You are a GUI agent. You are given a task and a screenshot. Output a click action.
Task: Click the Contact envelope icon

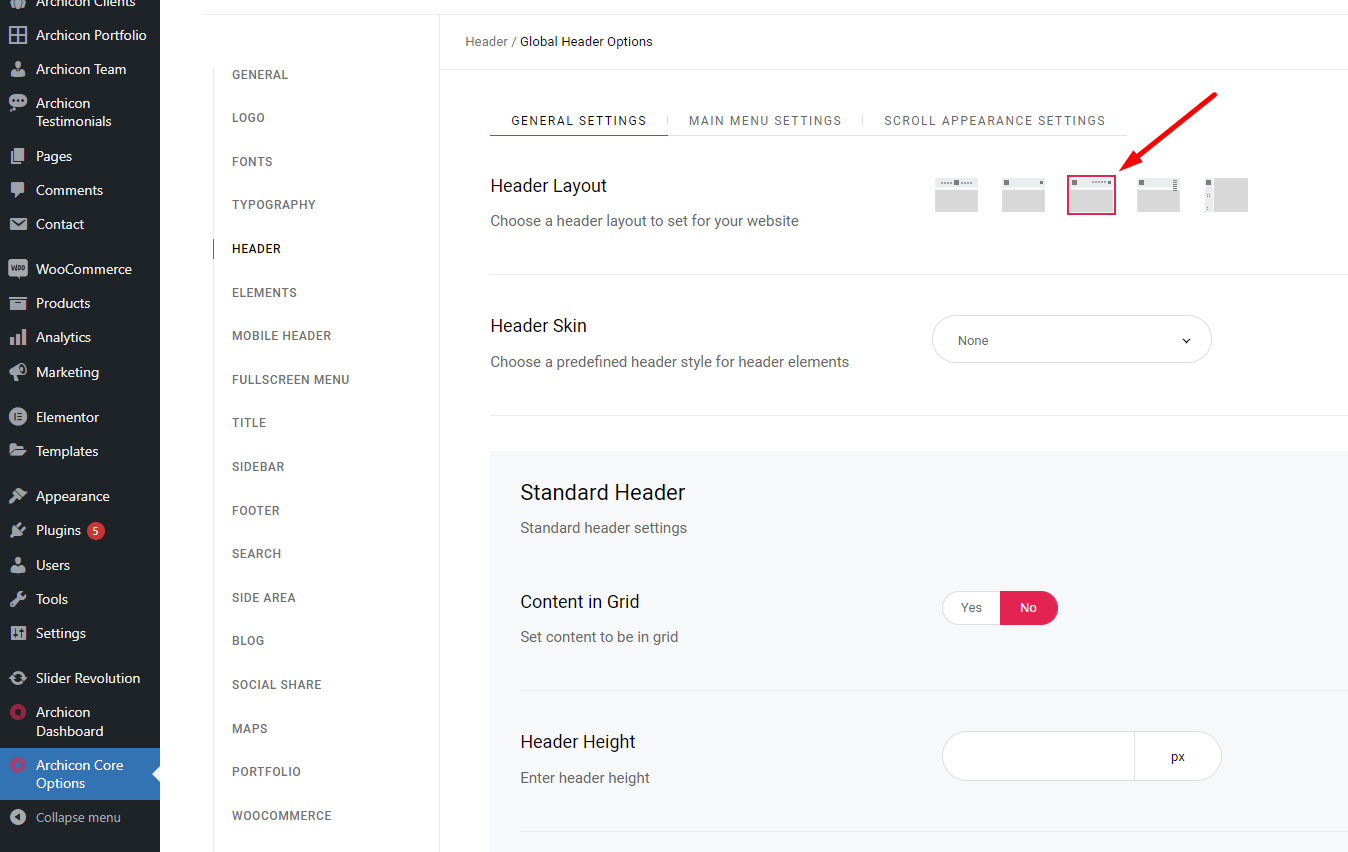pyautogui.click(x=17, y=224)
